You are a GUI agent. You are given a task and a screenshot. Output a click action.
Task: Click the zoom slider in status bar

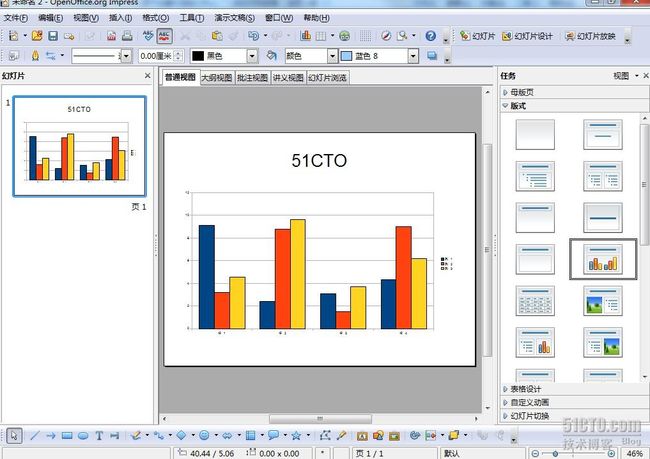[574, 454]
